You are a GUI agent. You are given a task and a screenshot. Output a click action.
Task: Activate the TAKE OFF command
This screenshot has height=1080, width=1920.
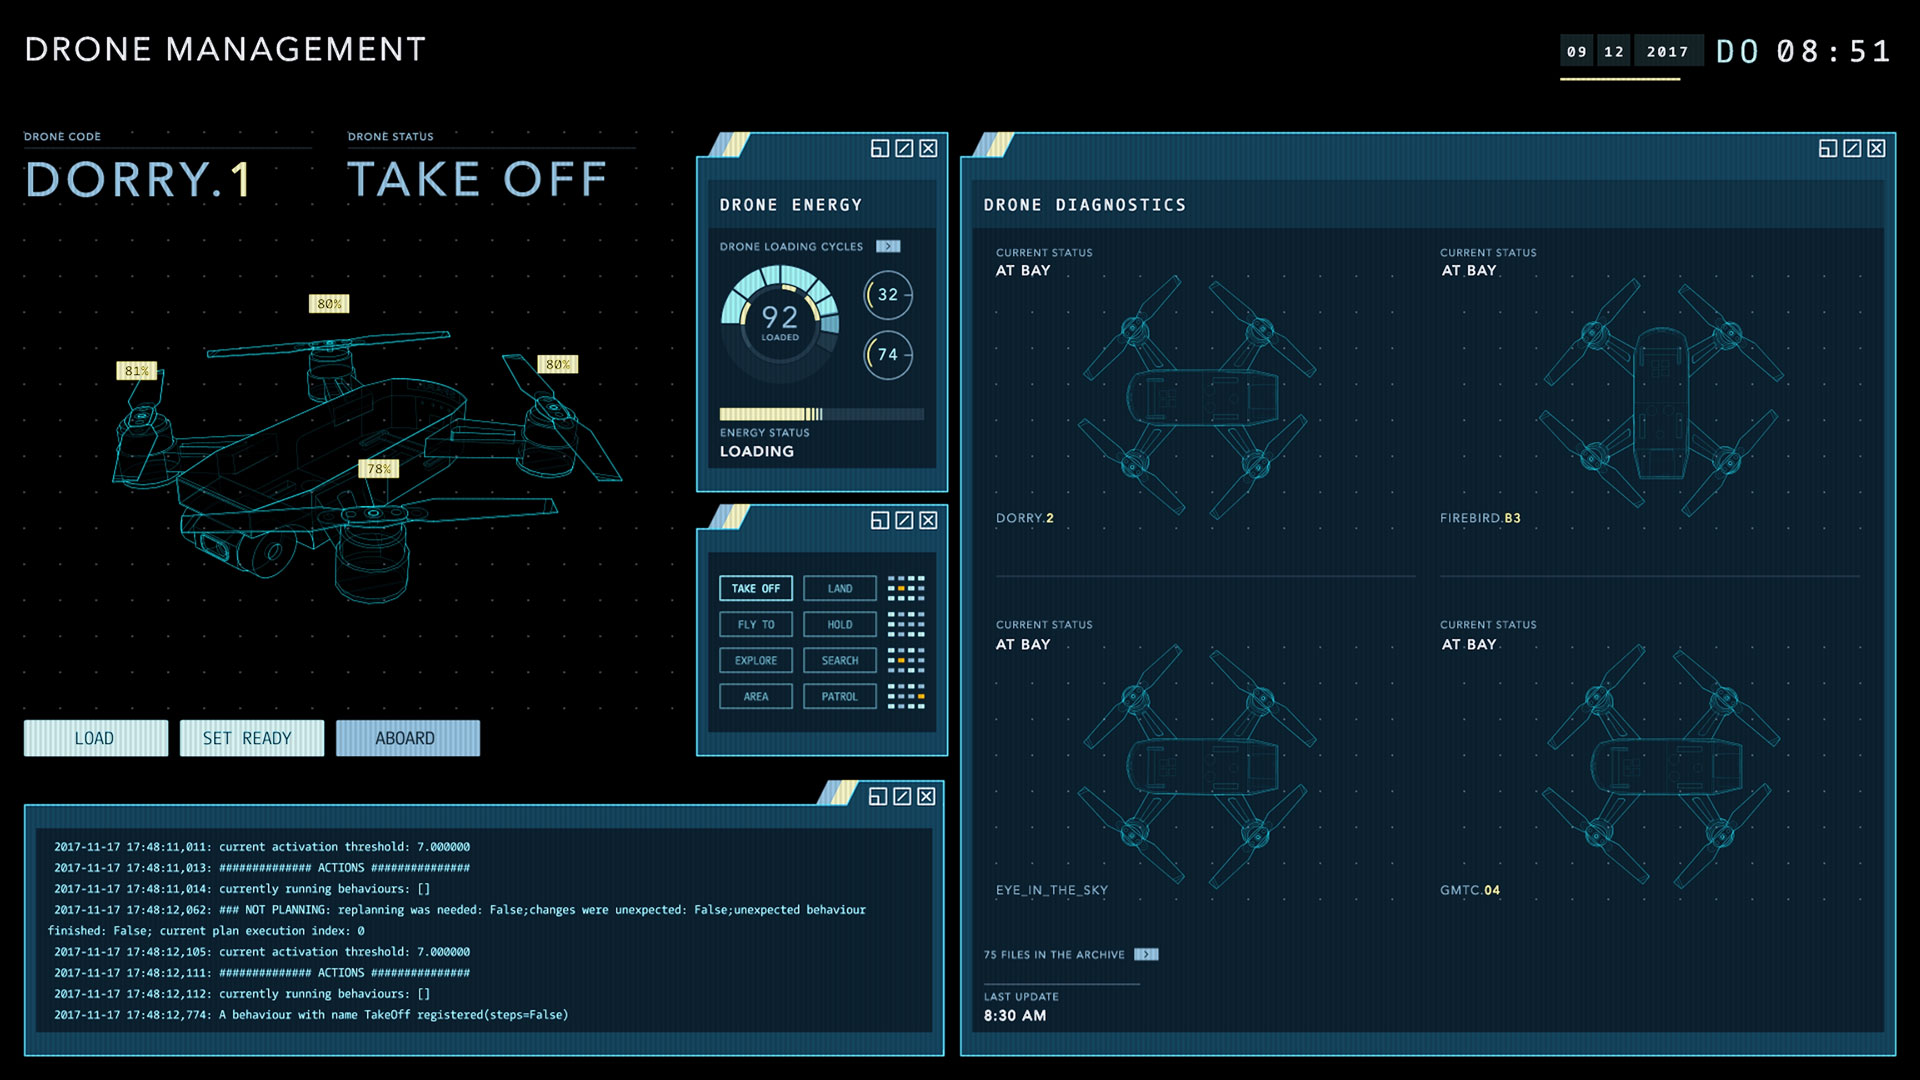point(756,588)
